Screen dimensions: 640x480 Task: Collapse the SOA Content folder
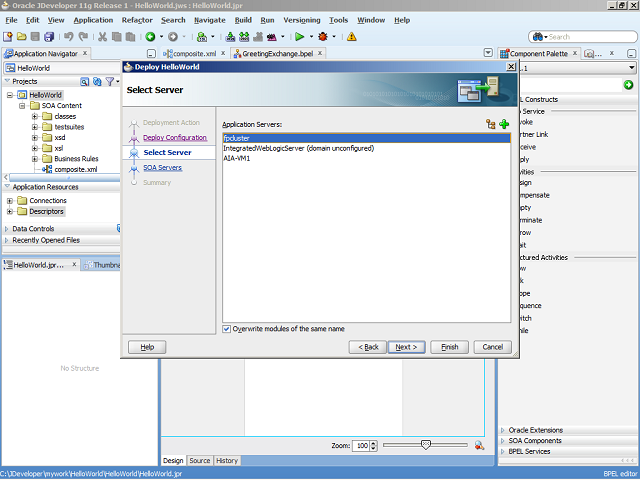point(22,106)
